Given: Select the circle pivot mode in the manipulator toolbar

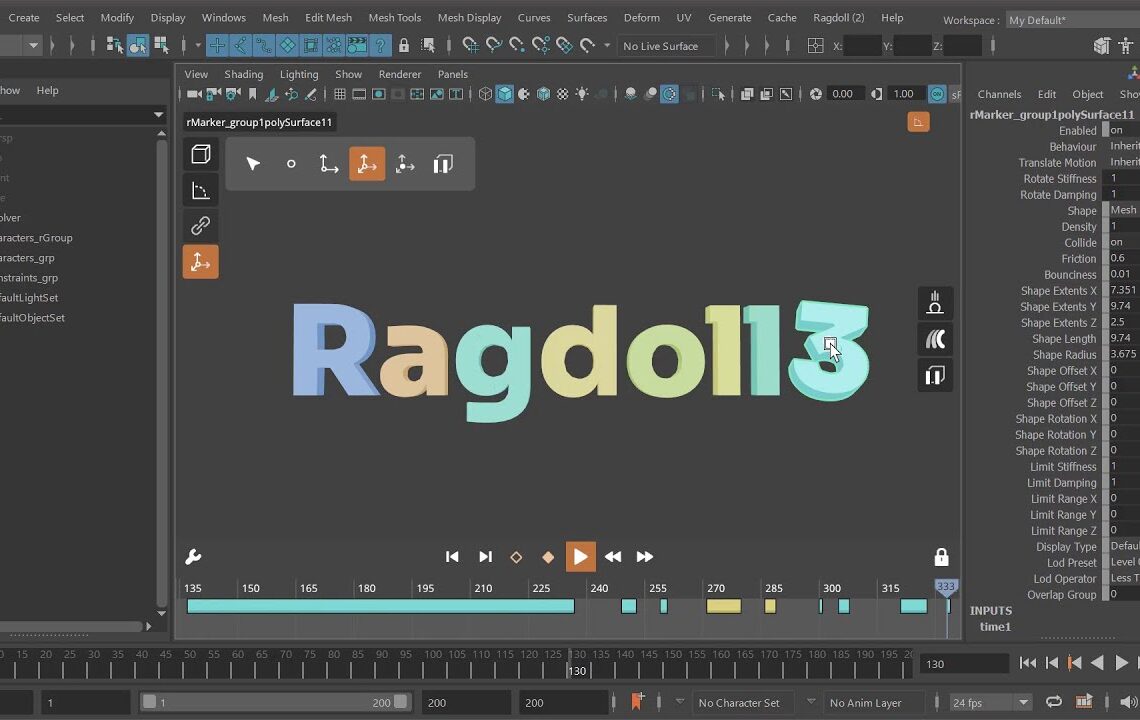Looking at the screenshot, I should pyautogui.click(x=291, y=163).
